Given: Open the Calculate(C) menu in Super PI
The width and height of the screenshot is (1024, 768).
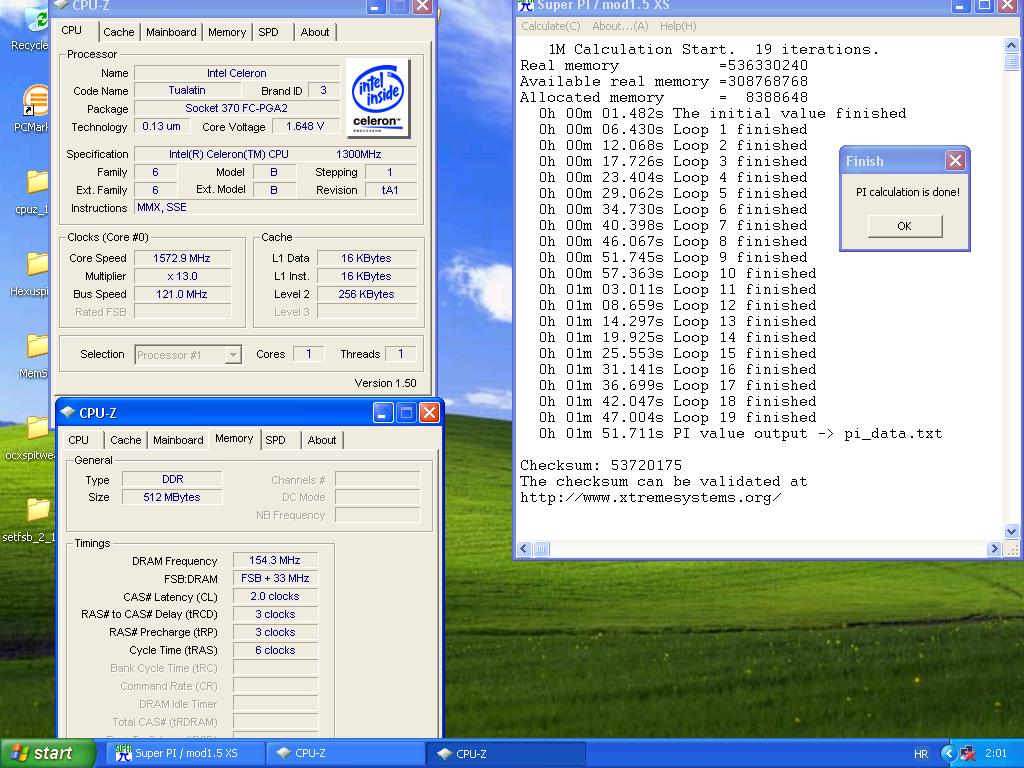Looking at the screenshot, I should [x=551, y=26].
